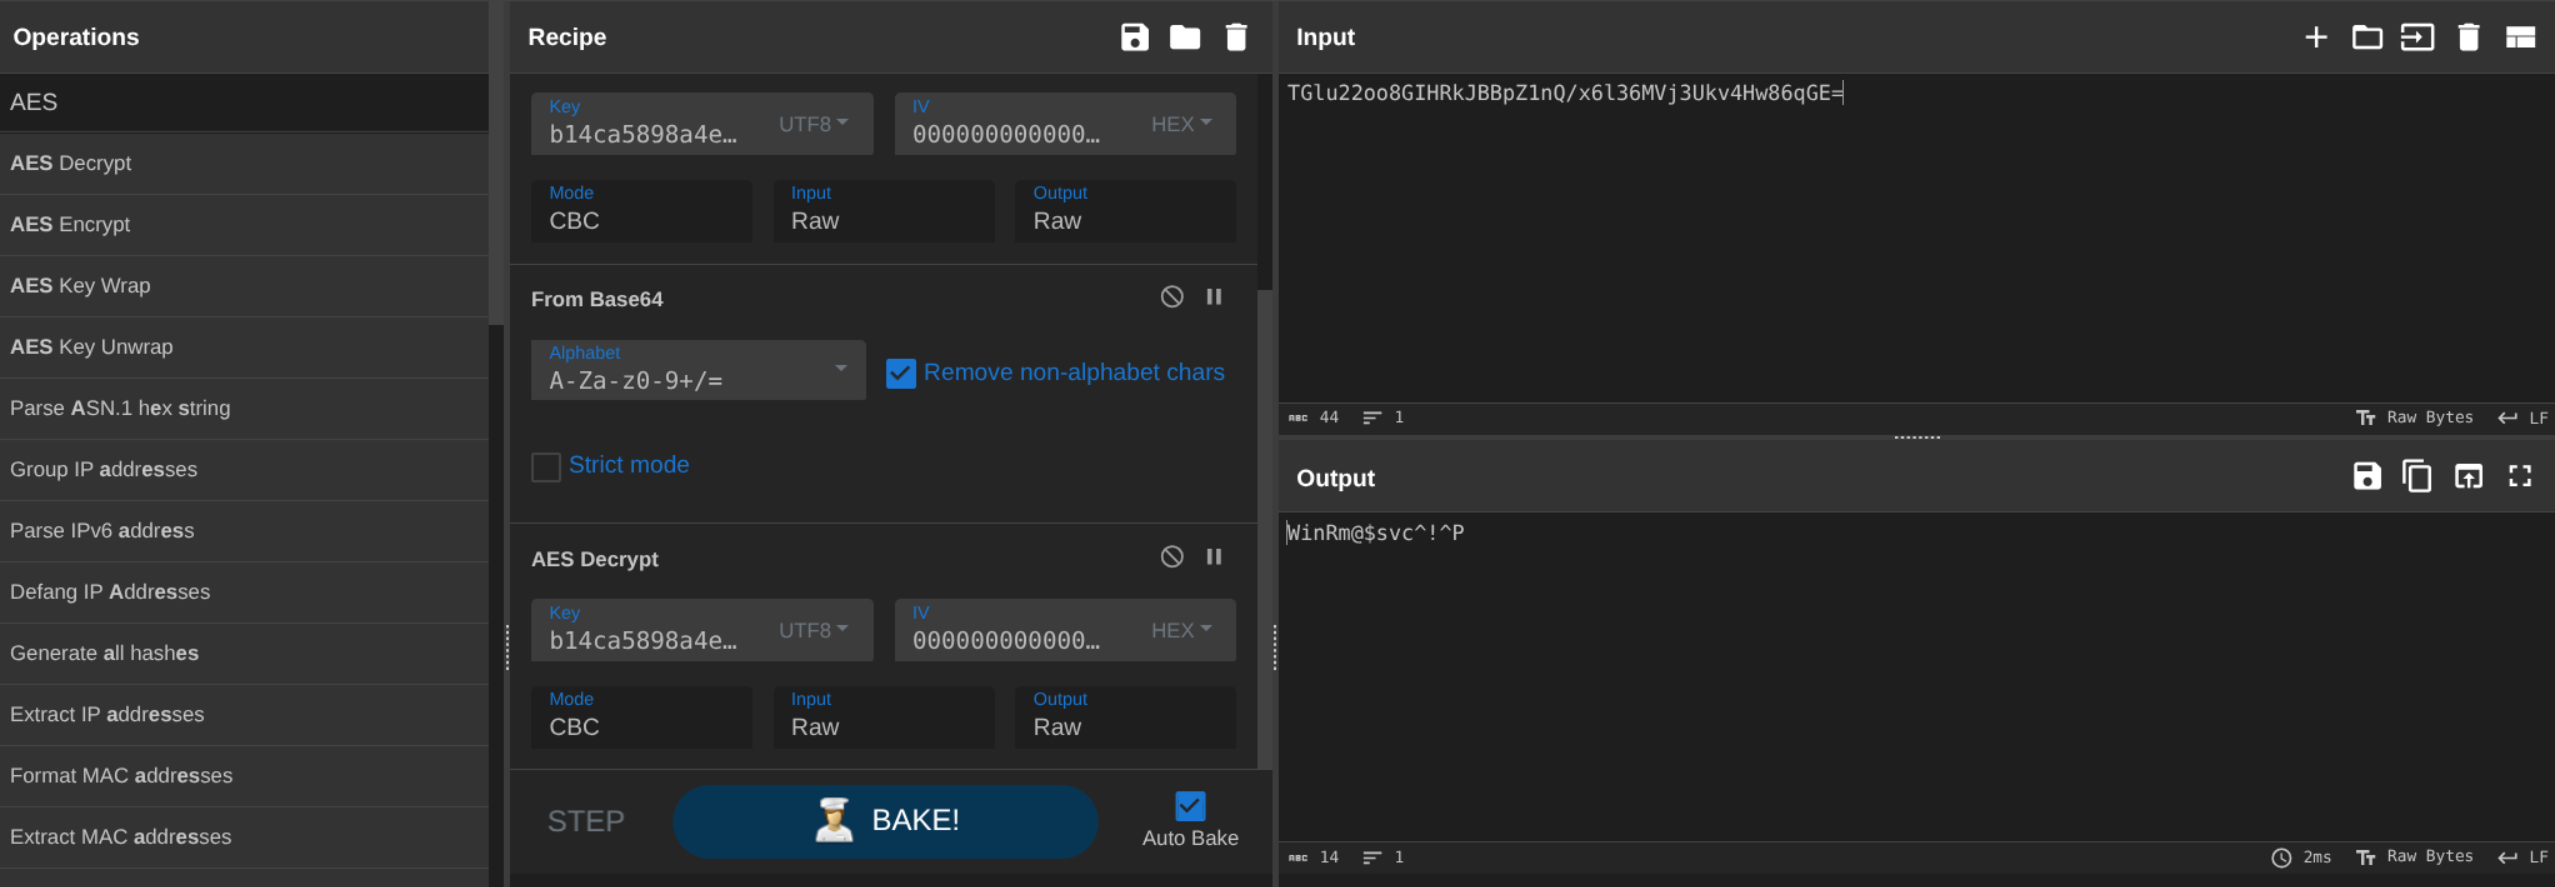Uncheck Remove non-alphabet chars

point(900,373)
